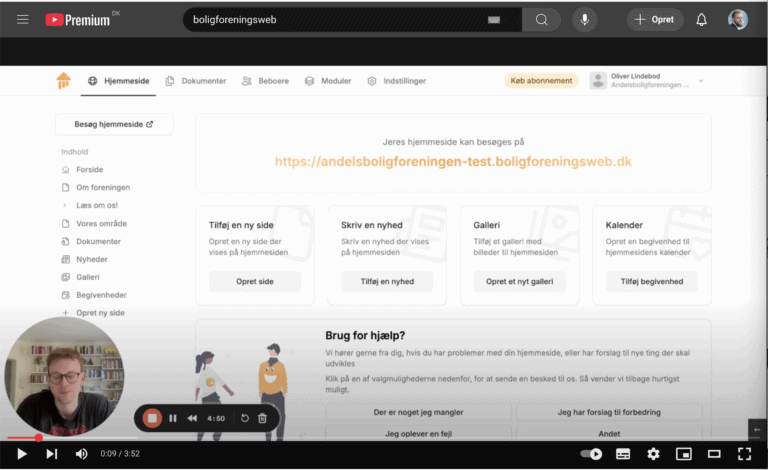Click the Nyheder sidebar icon

point(66,259)
